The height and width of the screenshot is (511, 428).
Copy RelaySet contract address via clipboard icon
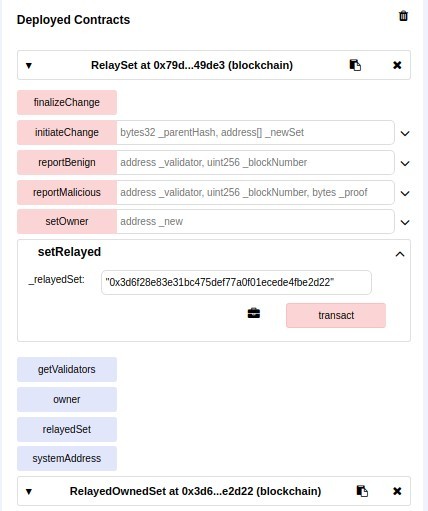click(x=355, y=65)
